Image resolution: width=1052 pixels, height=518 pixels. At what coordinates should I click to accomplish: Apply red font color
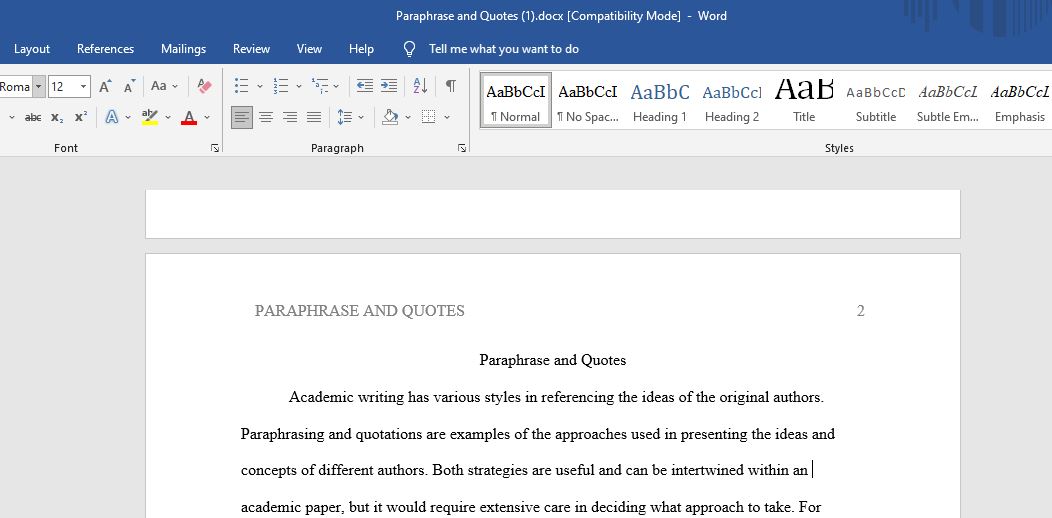pos(189,117)
